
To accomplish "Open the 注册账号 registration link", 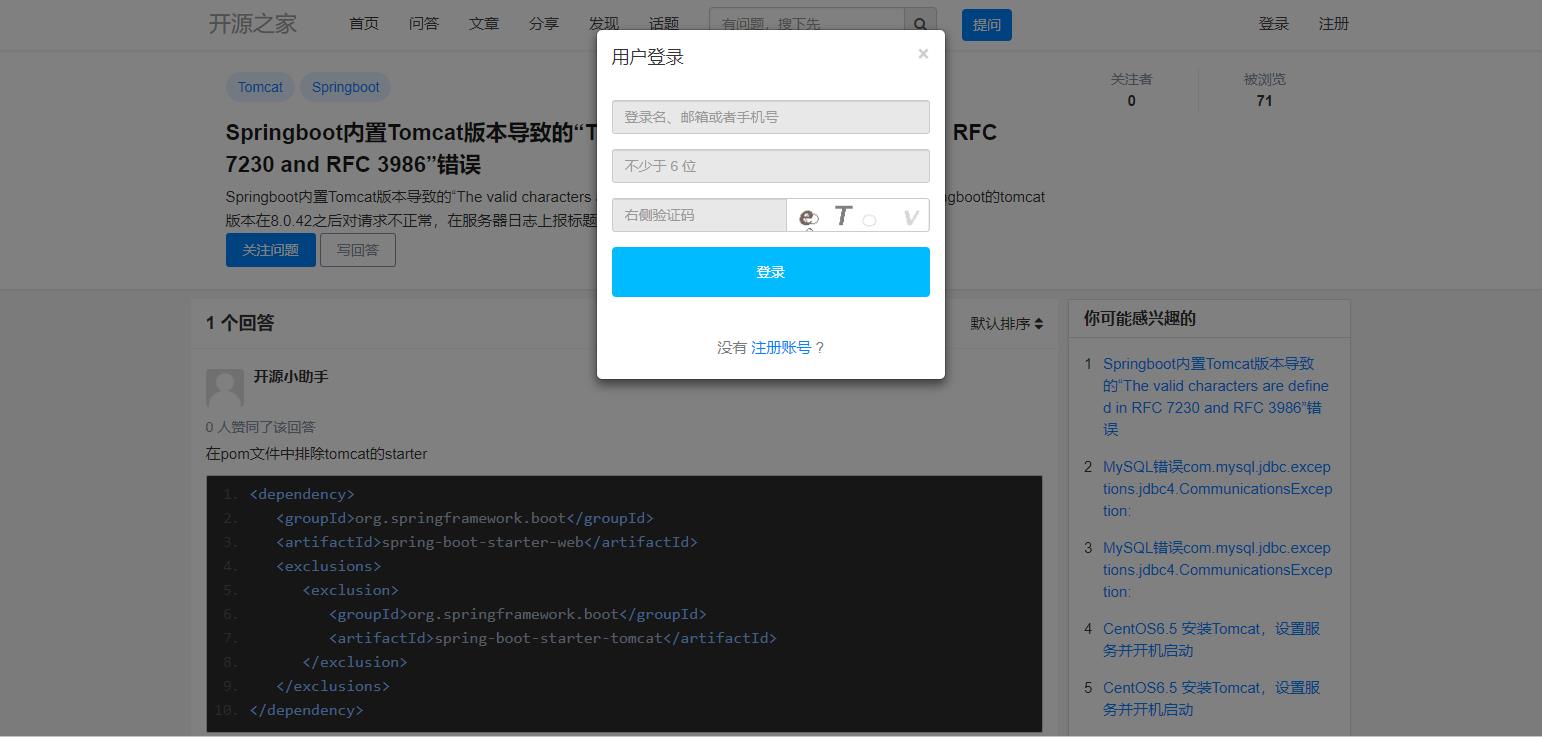I will (781, 347).
